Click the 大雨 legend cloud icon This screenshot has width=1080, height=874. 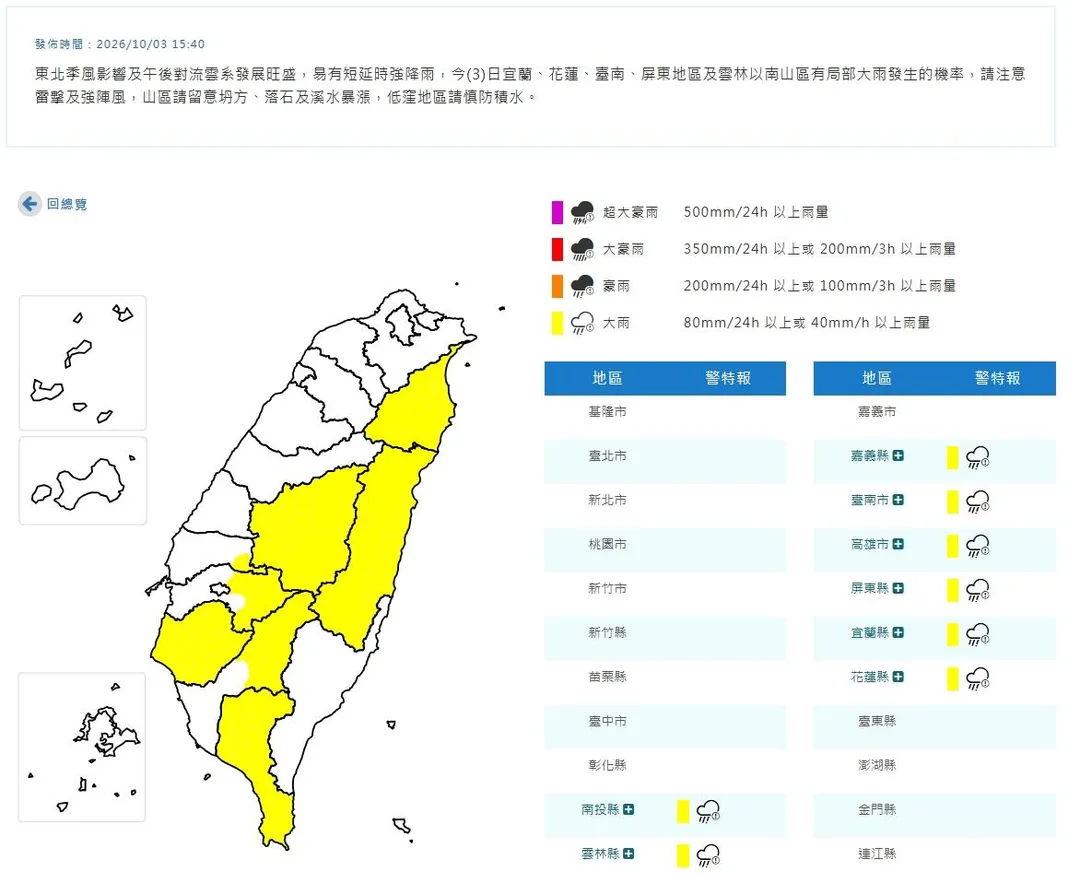point(582,323)
